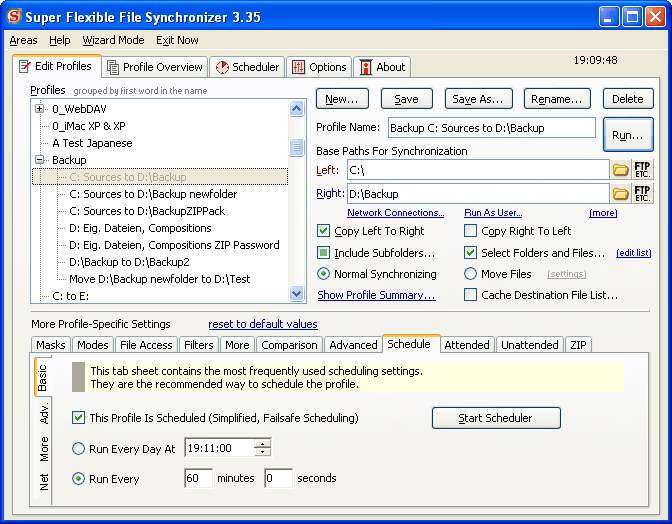Click the Options sliders icon
Screen dimensions: 672x524
click(298, 67)
